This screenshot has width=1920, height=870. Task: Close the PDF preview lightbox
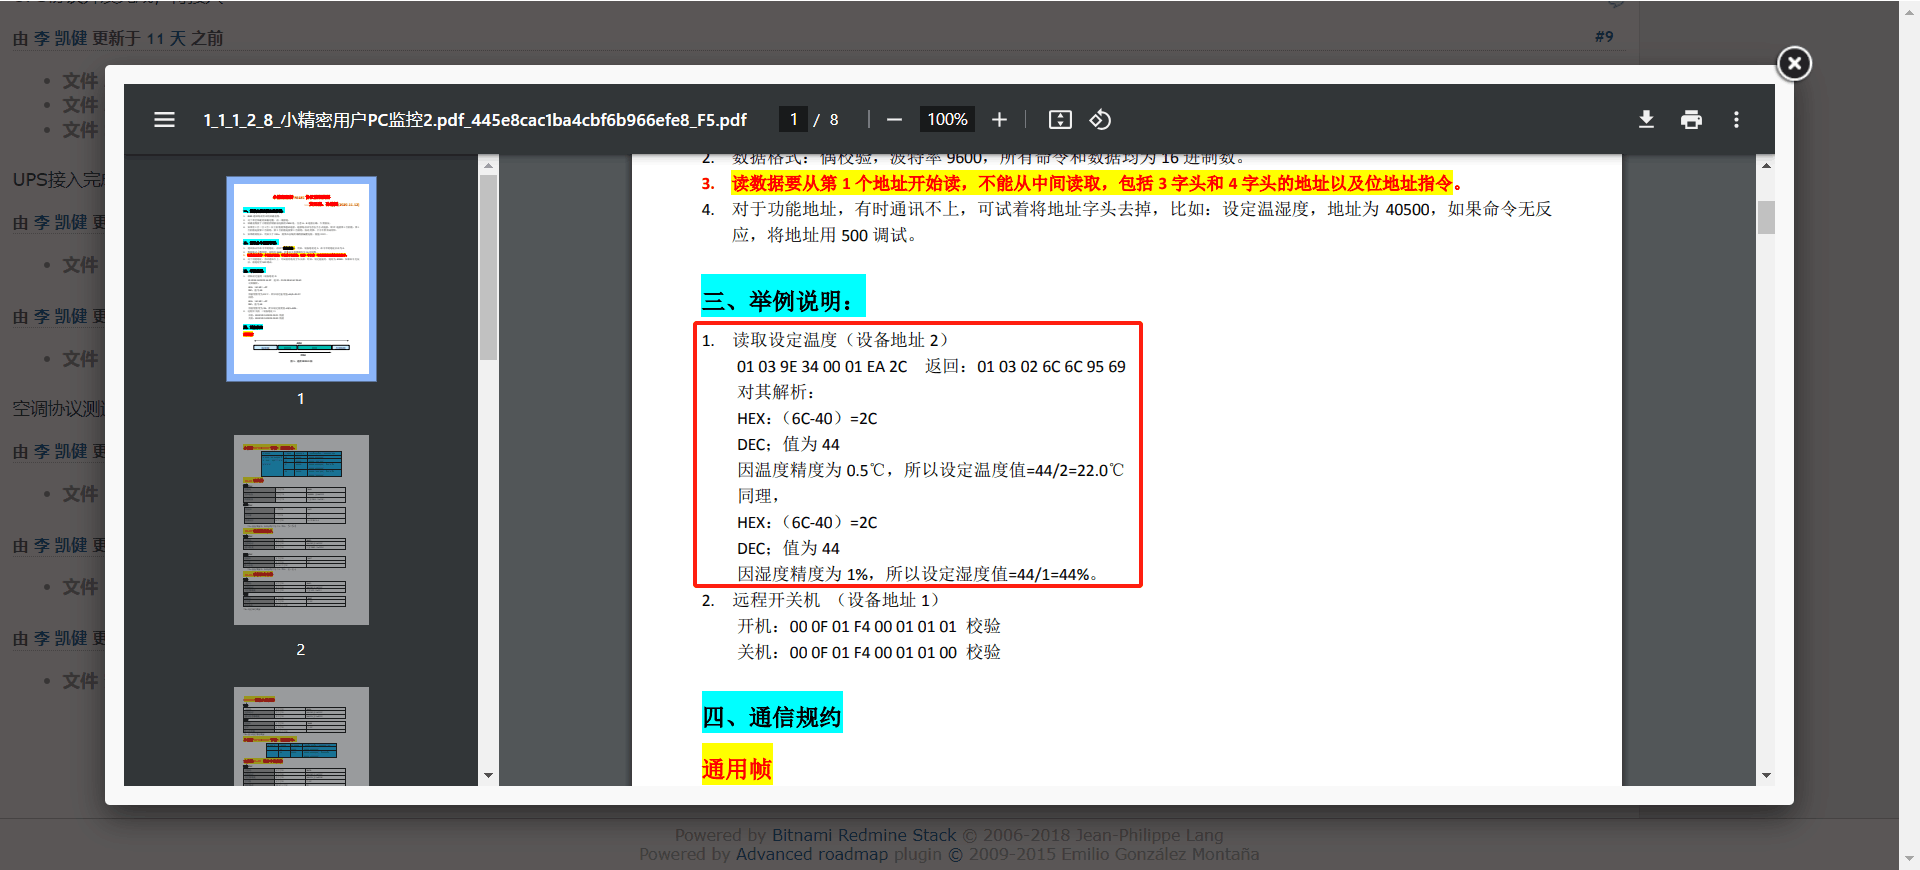[1794, 64]
